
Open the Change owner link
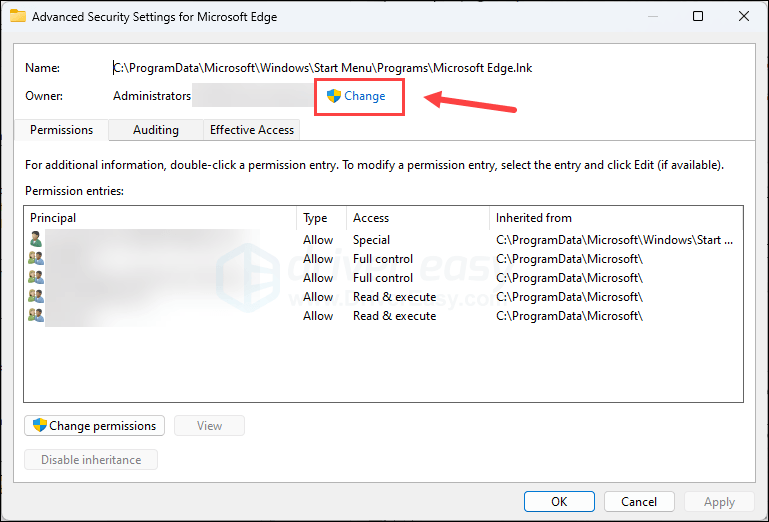[364, 96]
